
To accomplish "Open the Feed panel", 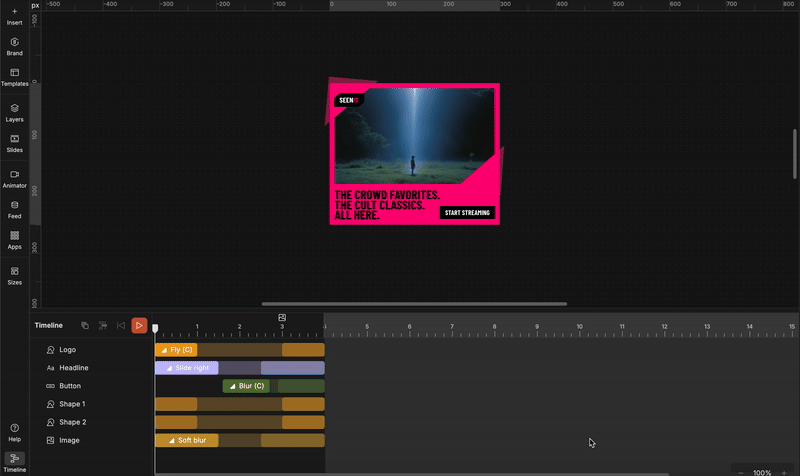I will coord(14,209).
